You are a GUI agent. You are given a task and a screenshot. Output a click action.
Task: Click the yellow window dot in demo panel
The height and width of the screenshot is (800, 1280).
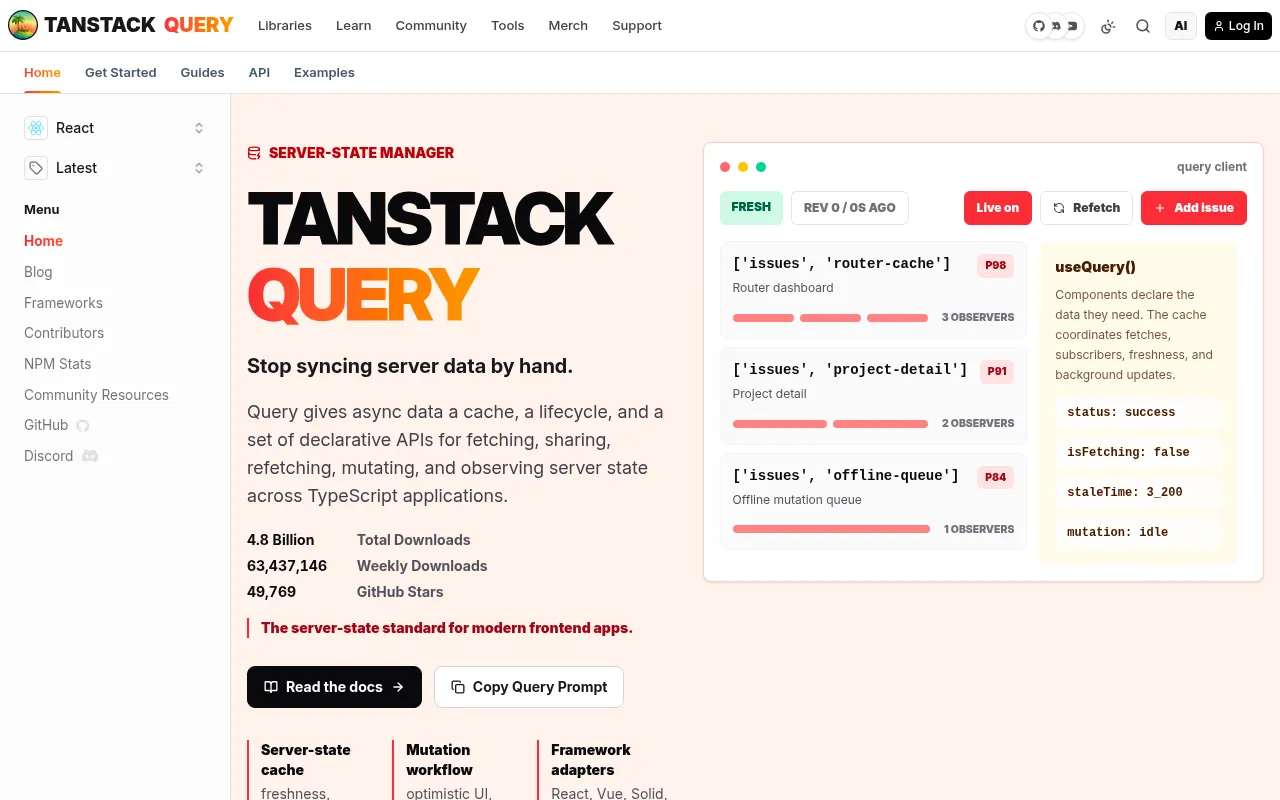point(743,167)
